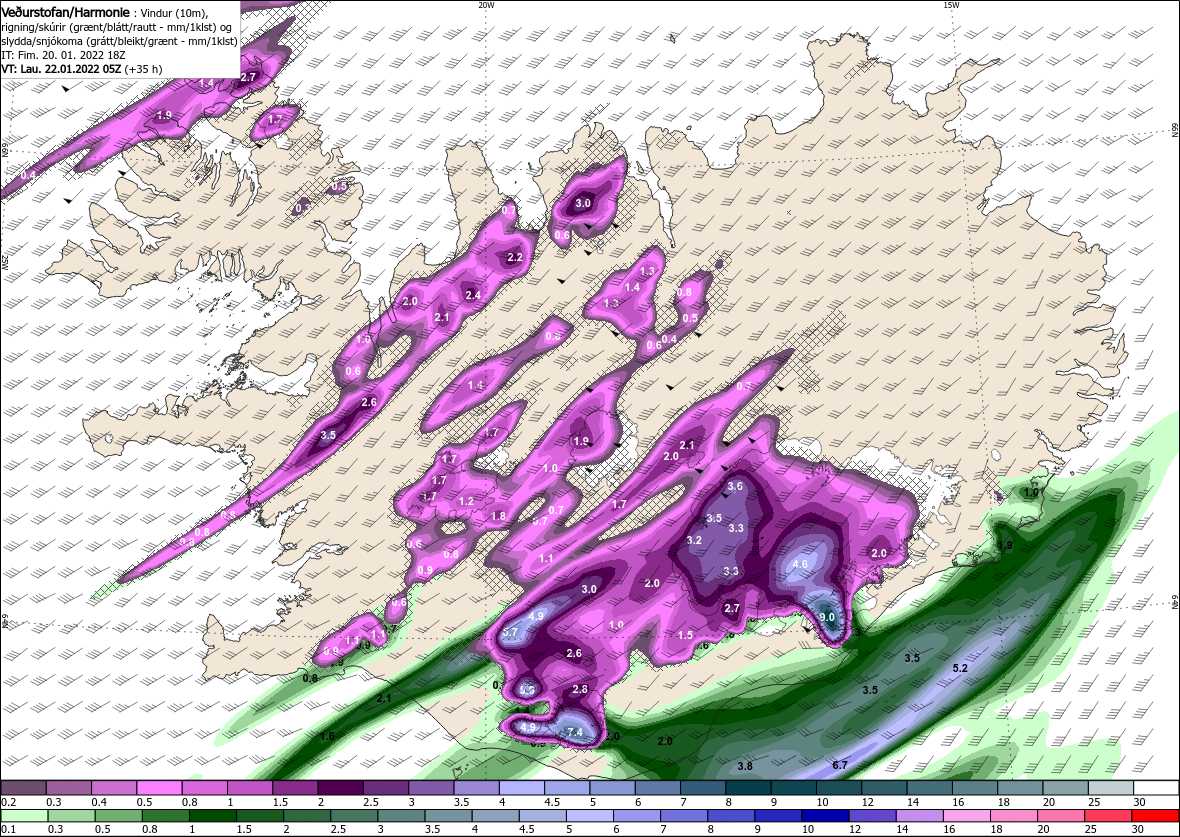
Task: Click the 2.4 value in the pink band
Action: (x=473, y=295)
